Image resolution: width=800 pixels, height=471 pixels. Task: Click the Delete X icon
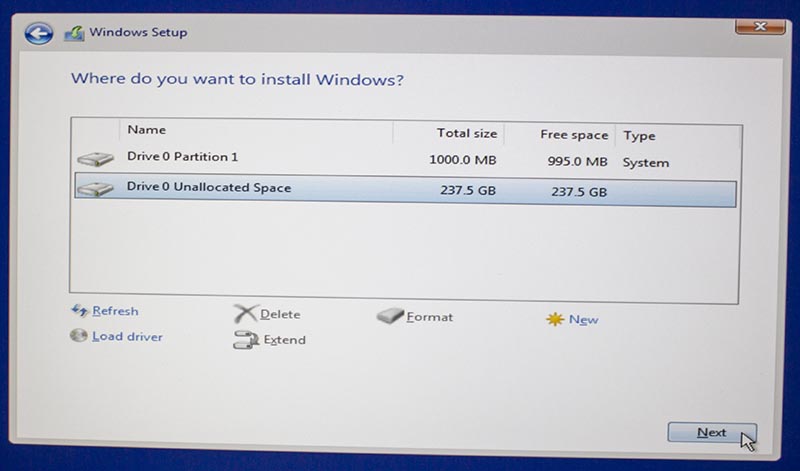(x=245, y=313)
